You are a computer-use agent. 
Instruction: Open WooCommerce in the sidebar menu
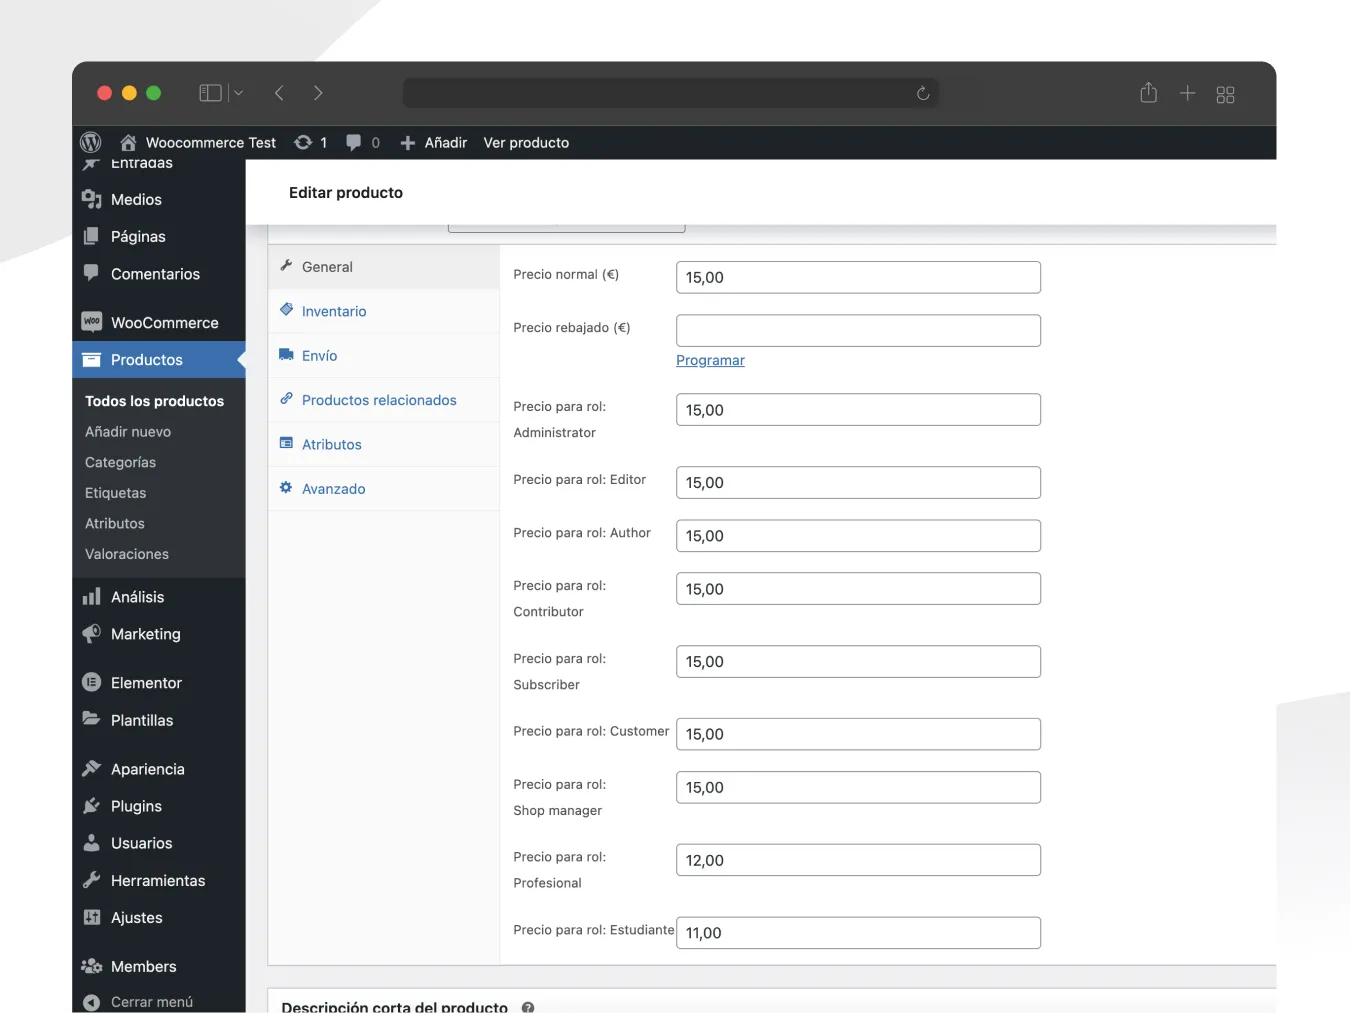point(164,322)
